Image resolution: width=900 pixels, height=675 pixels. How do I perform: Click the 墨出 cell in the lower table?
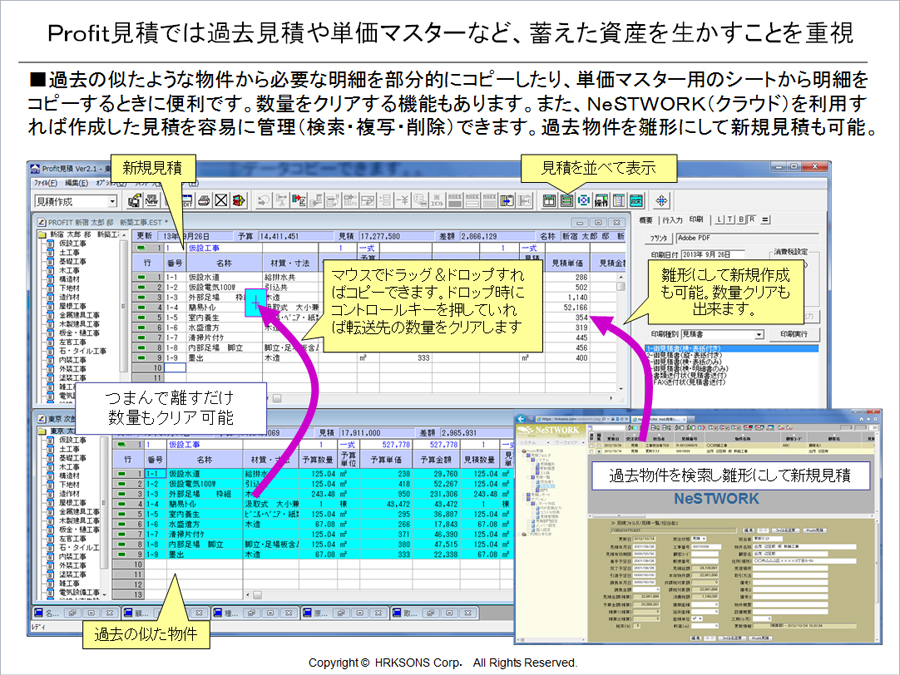(205, 554)
